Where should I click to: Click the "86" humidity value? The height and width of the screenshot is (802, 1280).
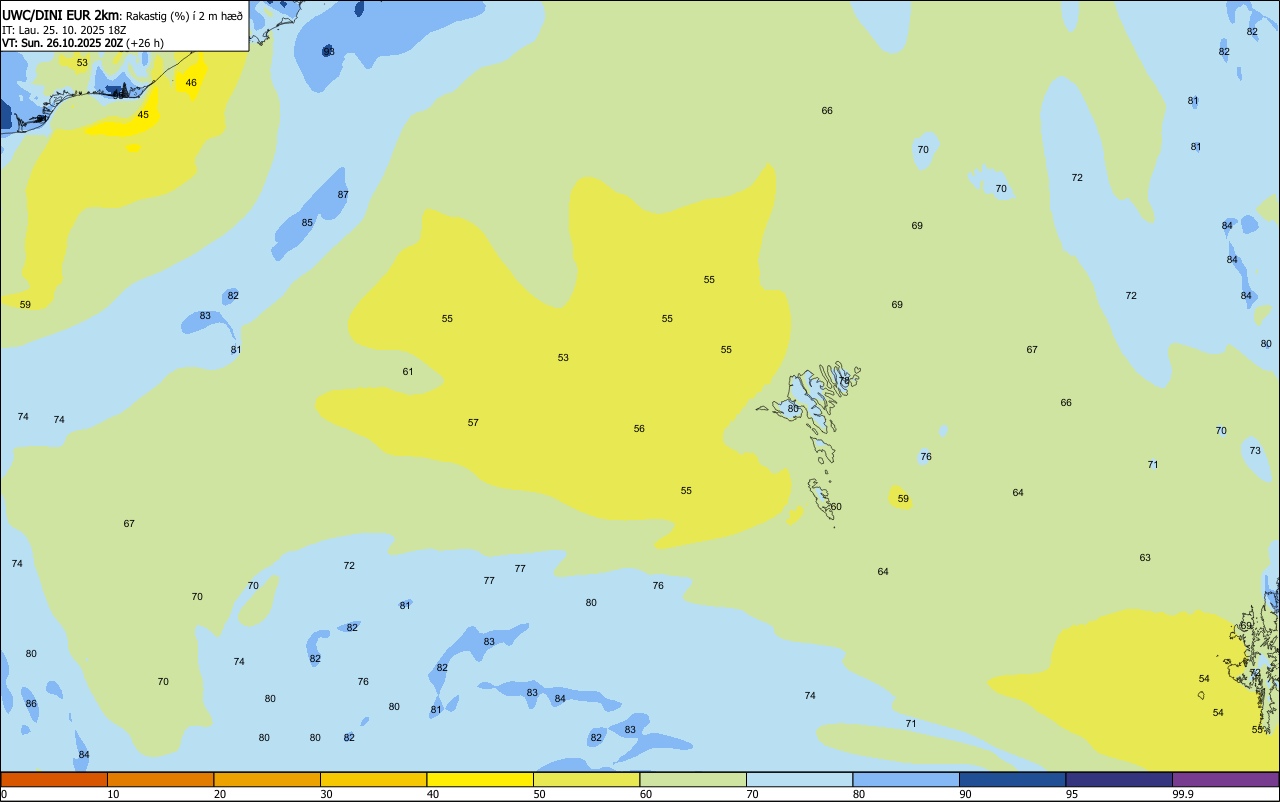coord(31,704)
